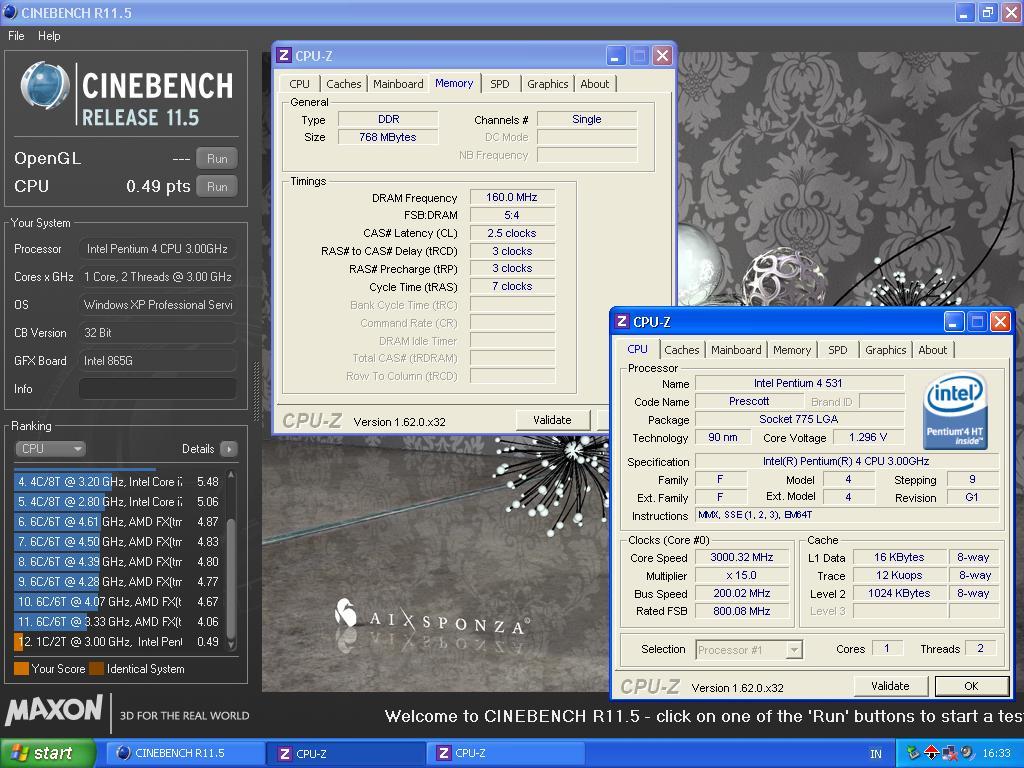Run the CPU benchmark
The height and width of the screenshot is (768, 1024).
[x=217, y=187]
